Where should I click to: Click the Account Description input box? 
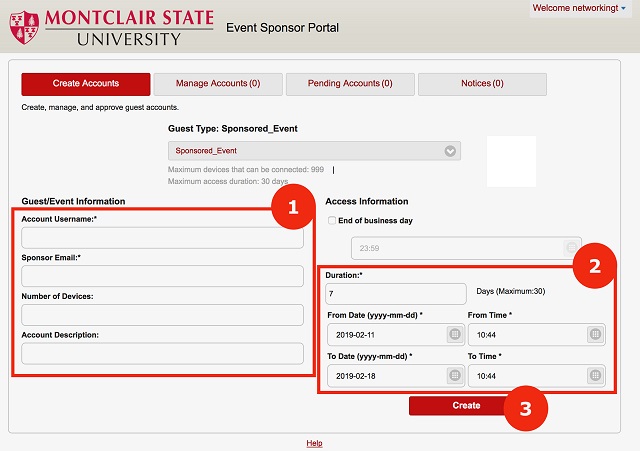(x=162, y=353)
